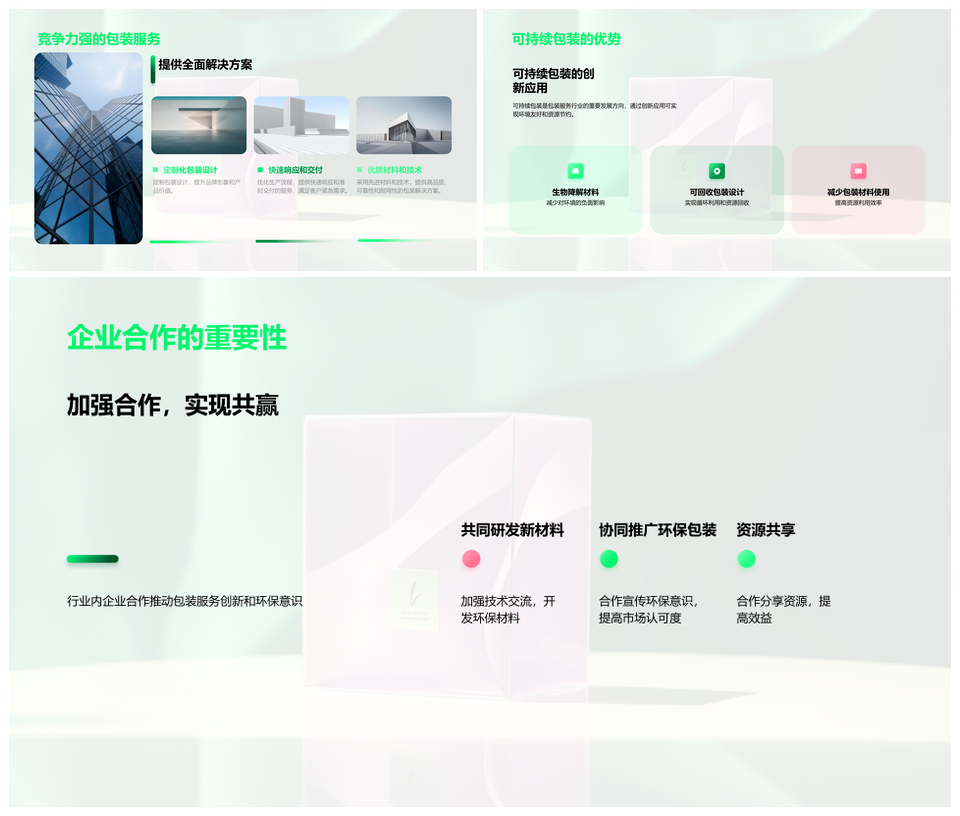Click the green square bullet beside 定制化包装设计

tap(155, 170)
